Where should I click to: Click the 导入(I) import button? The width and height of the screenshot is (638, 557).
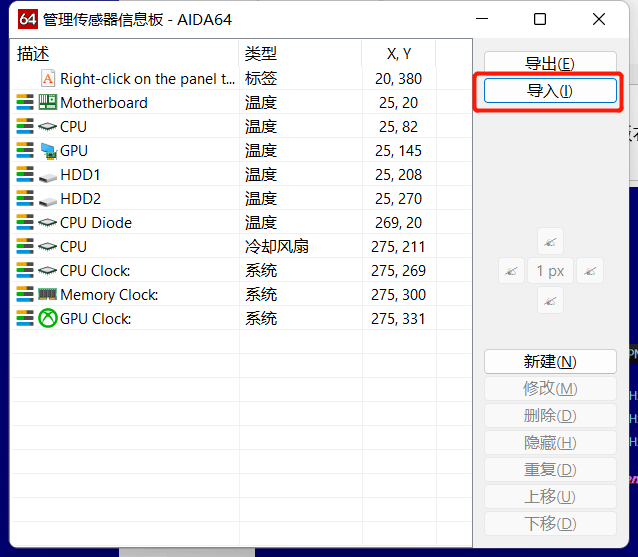(550, 90)
